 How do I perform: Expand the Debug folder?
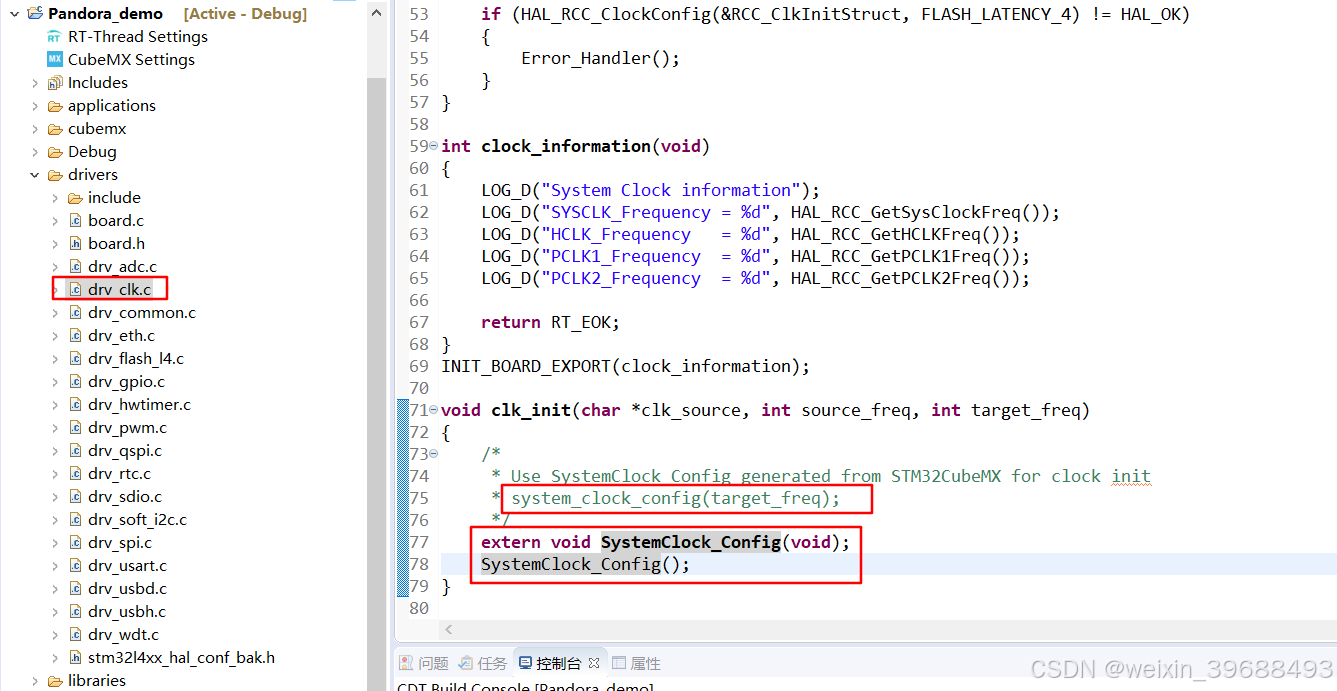tap(35, 152)
